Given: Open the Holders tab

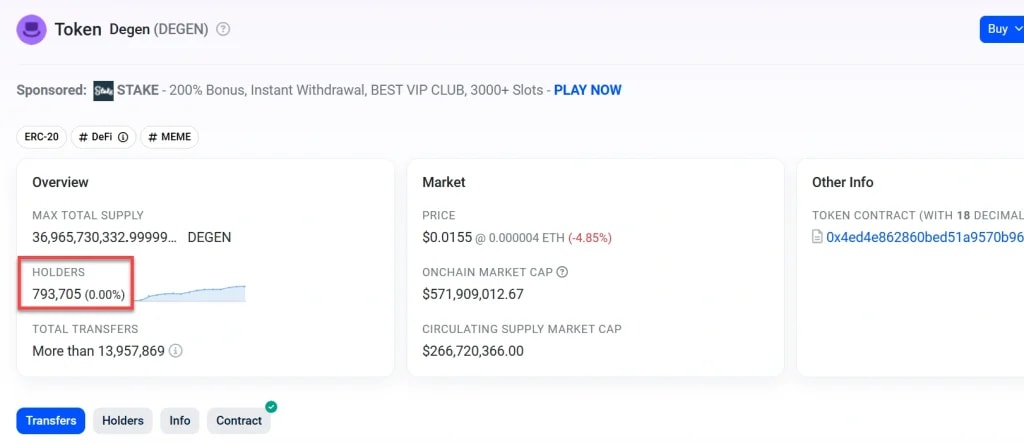Looking at the screenshot, I should tap(123, 421).
